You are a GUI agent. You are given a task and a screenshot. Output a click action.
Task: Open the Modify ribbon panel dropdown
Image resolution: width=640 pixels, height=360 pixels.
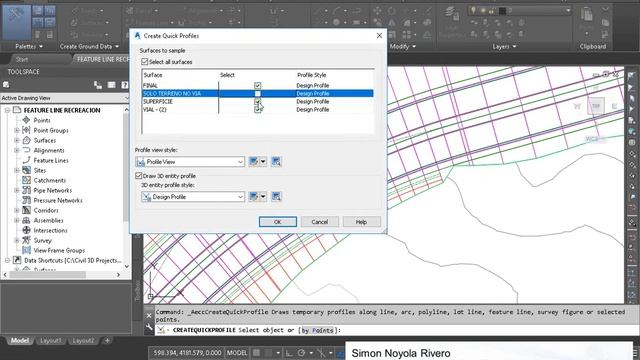[x=403, y=47]
